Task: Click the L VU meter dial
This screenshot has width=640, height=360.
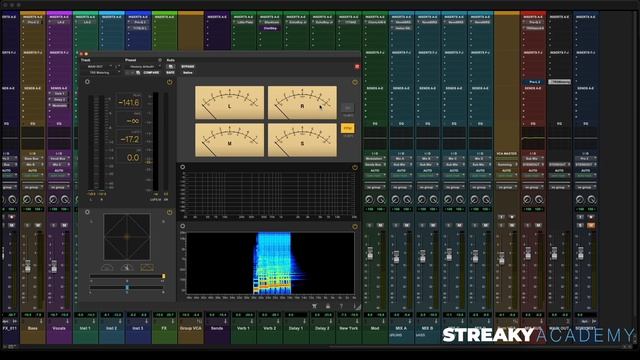Action: 229,102
